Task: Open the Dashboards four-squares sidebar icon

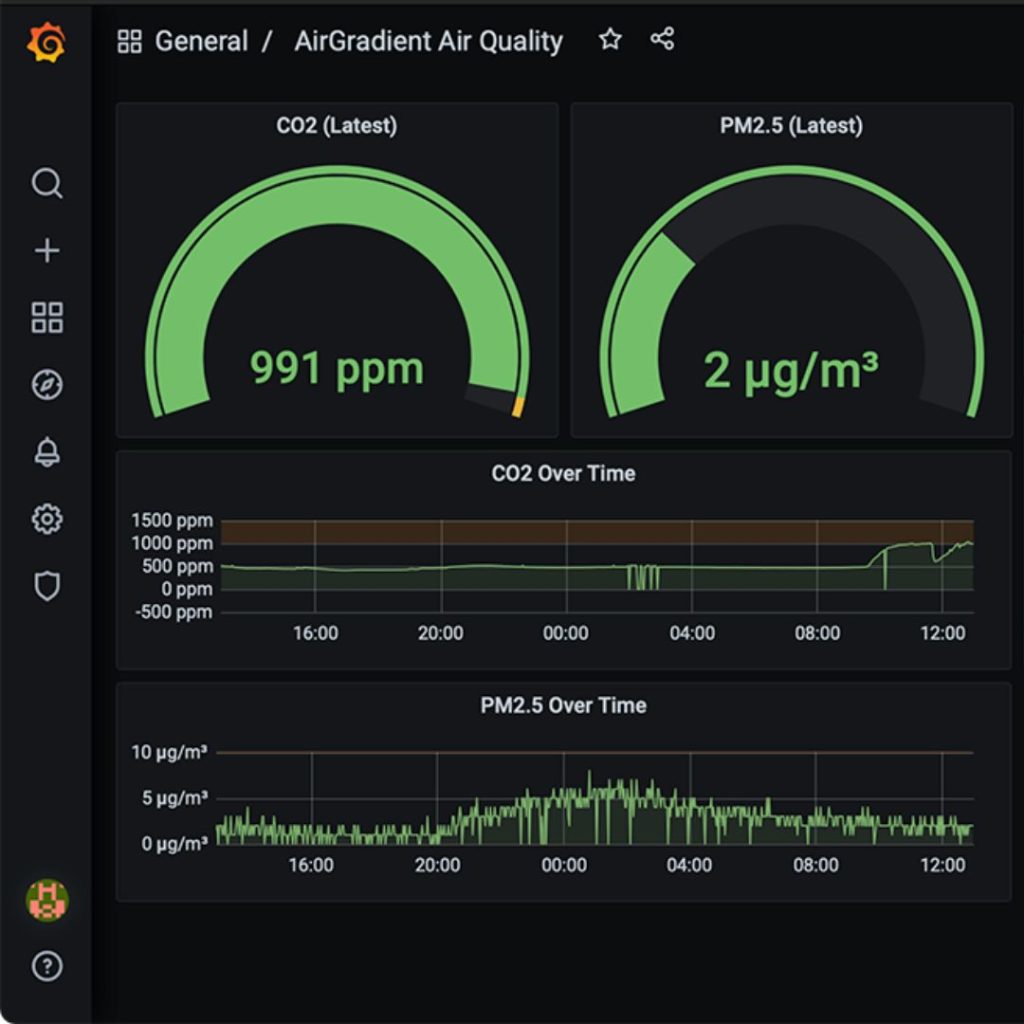Action: [47, 318]
